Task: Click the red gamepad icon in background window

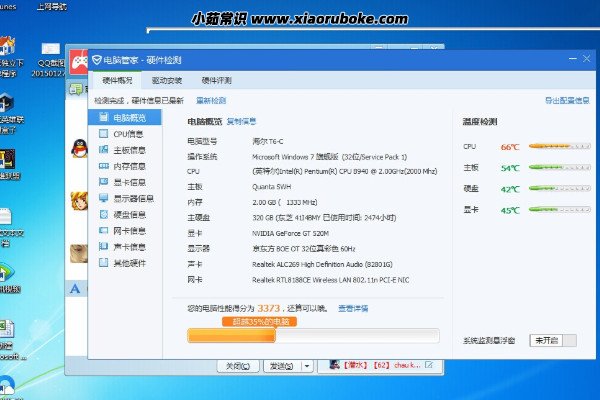Action: pyautogui.click(x=79, y=61)
